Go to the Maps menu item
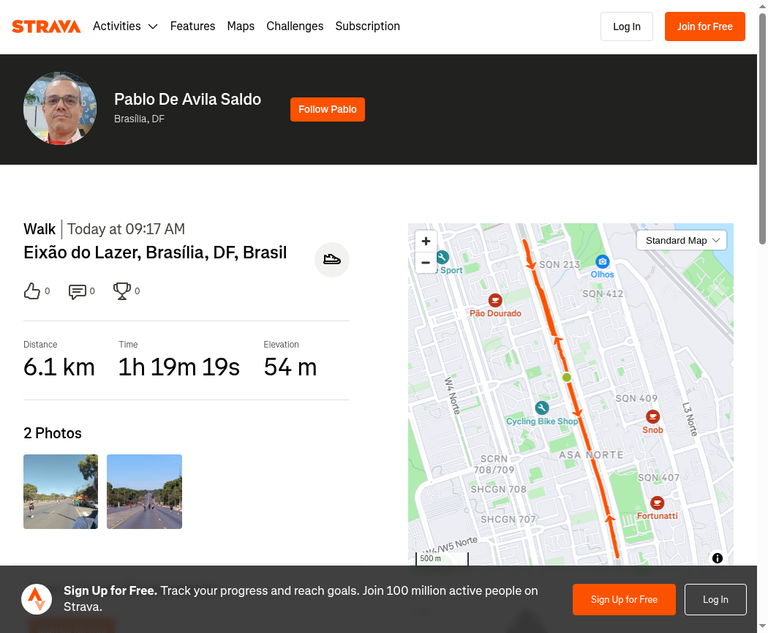 pos(240,26)
